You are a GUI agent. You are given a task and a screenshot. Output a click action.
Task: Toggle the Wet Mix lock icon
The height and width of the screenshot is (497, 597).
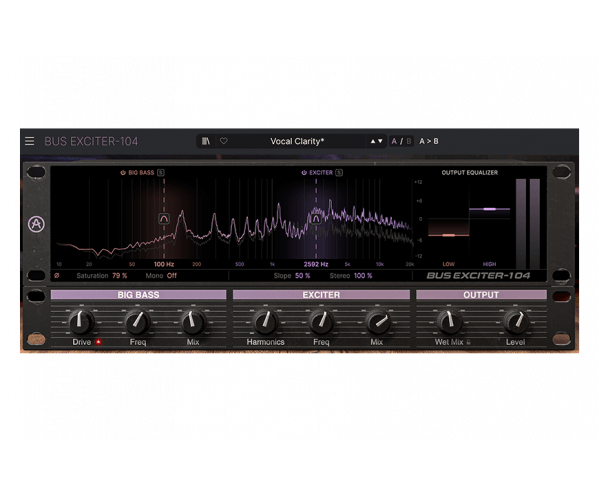point(469,342)
